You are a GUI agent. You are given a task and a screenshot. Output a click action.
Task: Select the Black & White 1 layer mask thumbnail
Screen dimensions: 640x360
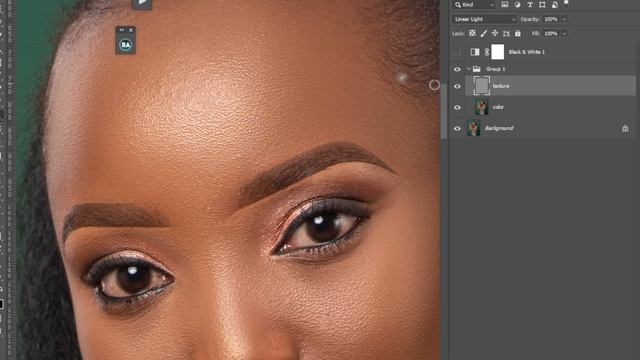[x=498, y=52]
